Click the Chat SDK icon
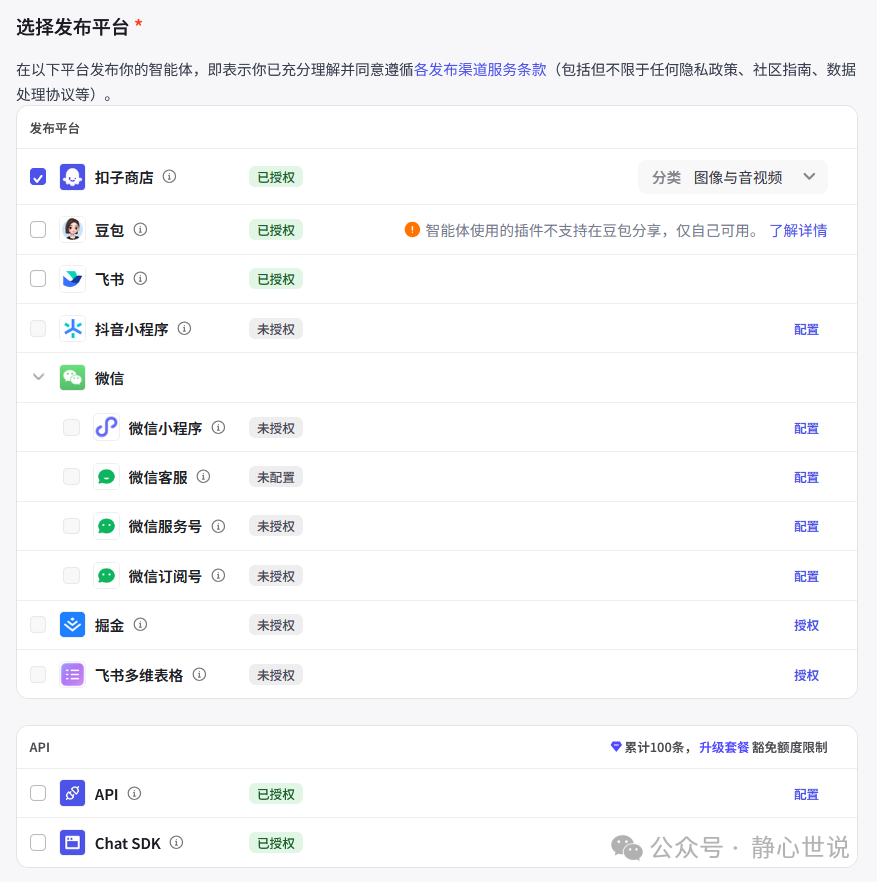The width and height of the screenshot is (877, 882). [x=71, y=843]
